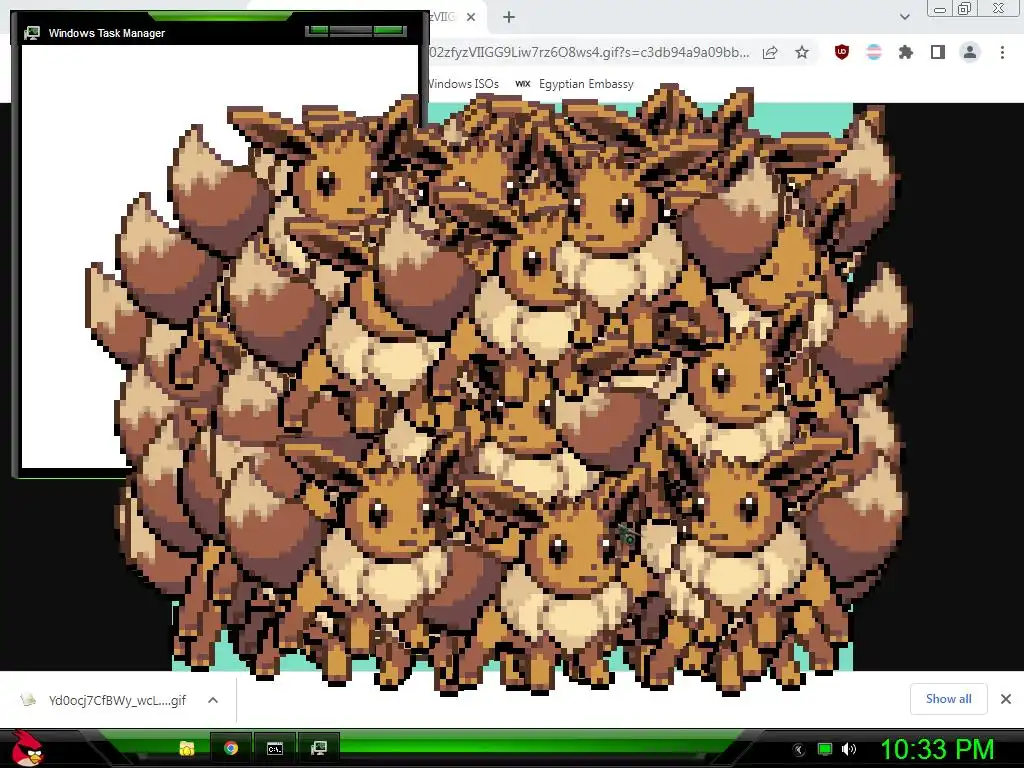Open the file explorer folder taskbar icon
The image size is (1024, 768).
(x=187, y=748)
